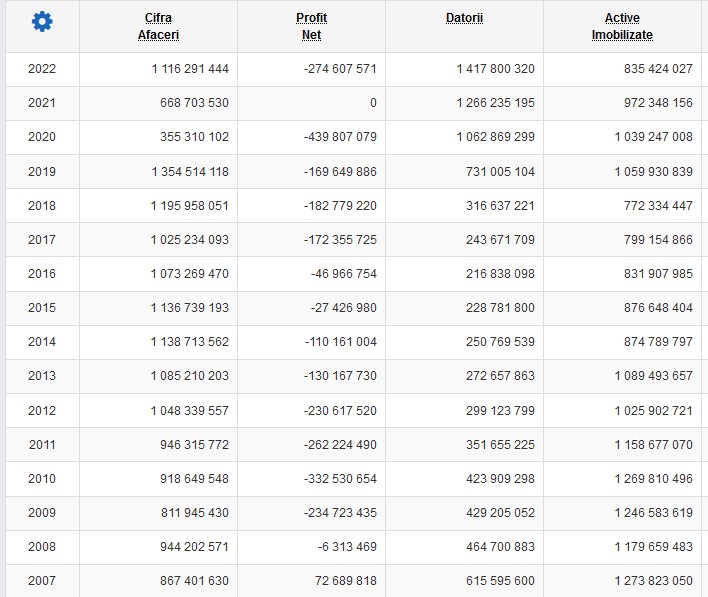Click turnover value 1 085 210 203
The height and width of the screenshot is (597, 708).
coord(190,376)
